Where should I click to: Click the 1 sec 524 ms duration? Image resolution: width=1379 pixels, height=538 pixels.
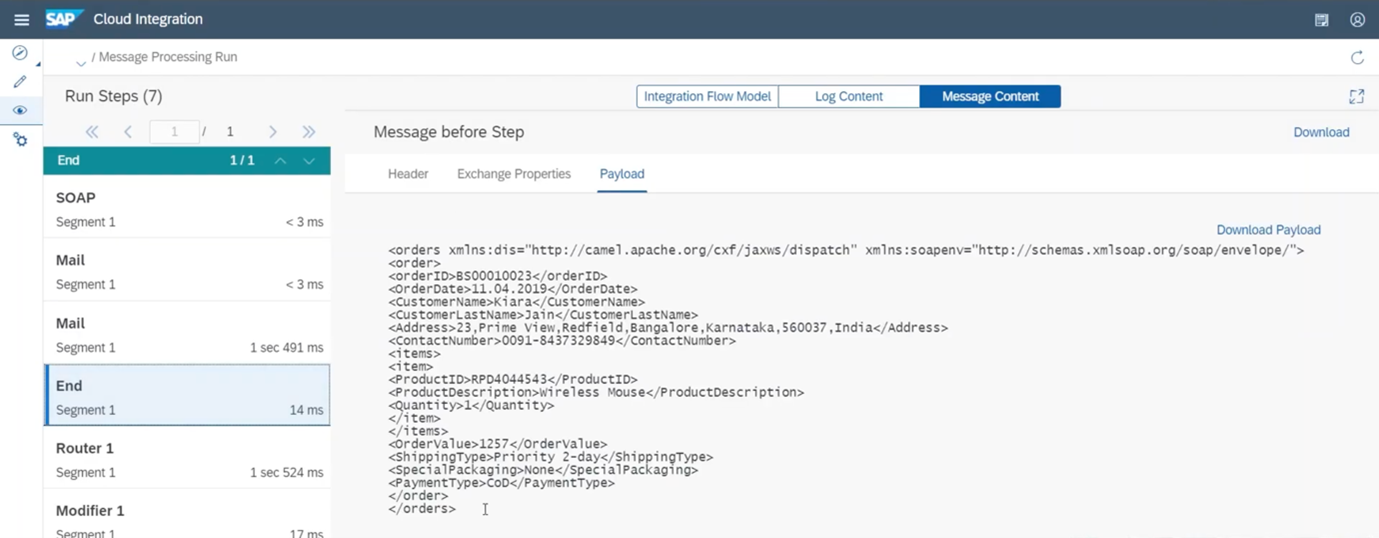click(x=287, y=473)
